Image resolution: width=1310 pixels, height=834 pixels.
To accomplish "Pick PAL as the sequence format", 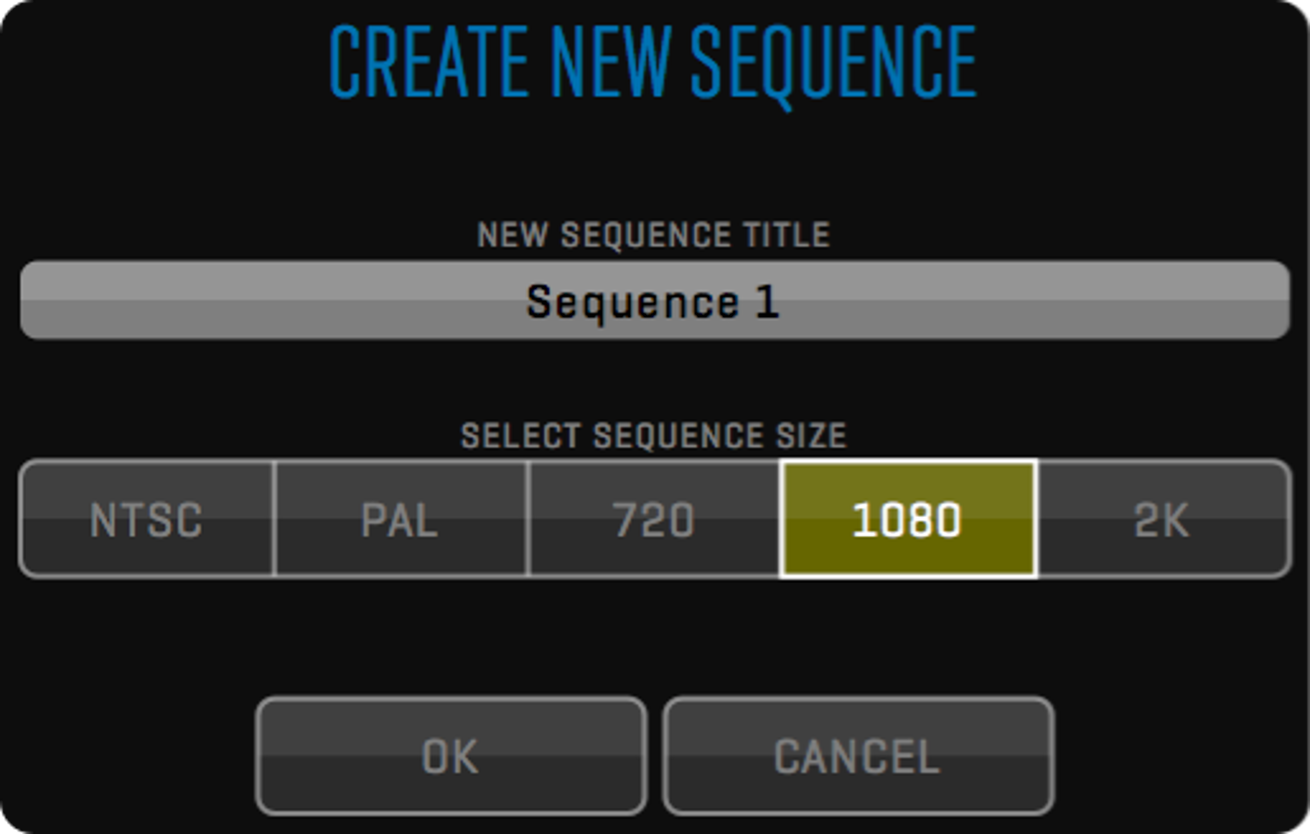I will tap(400, 519).
